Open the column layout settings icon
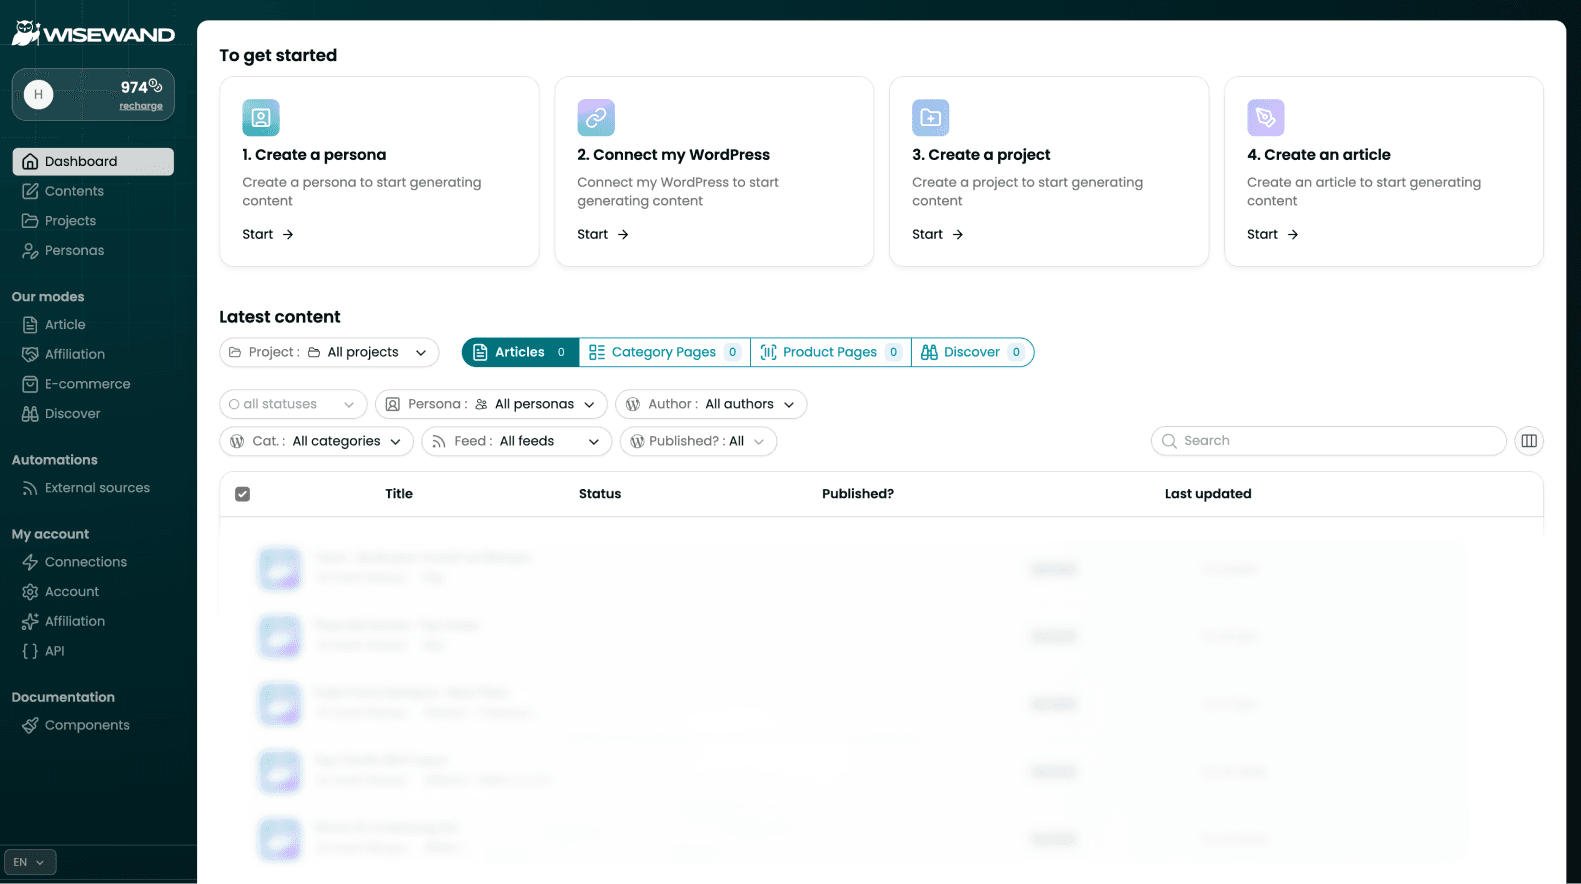1581x884 pixels. coord(1528,441)
